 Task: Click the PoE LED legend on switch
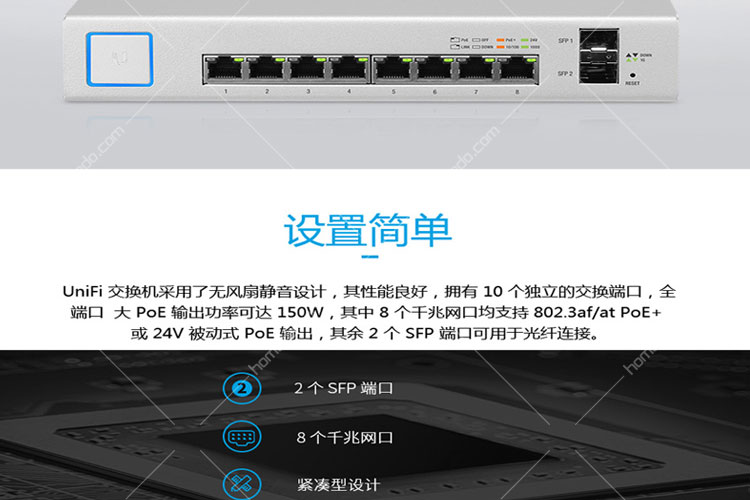tap(495, 44)
